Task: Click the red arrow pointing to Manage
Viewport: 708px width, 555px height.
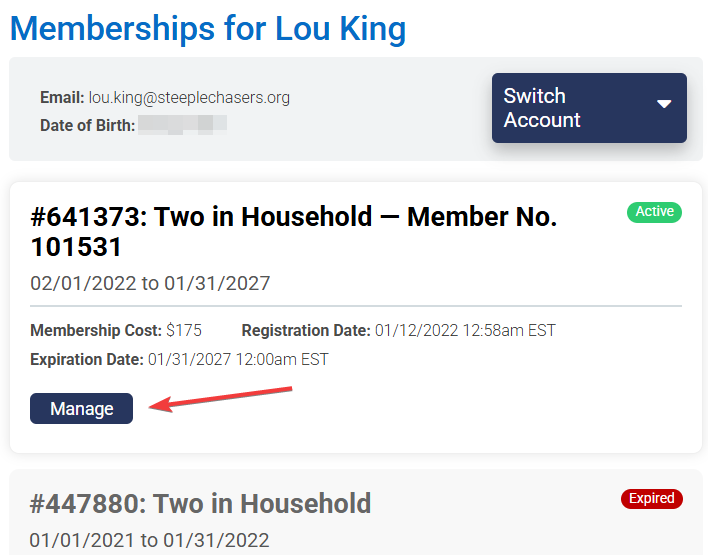Action: pyautogui.click(x=220, y=396)
